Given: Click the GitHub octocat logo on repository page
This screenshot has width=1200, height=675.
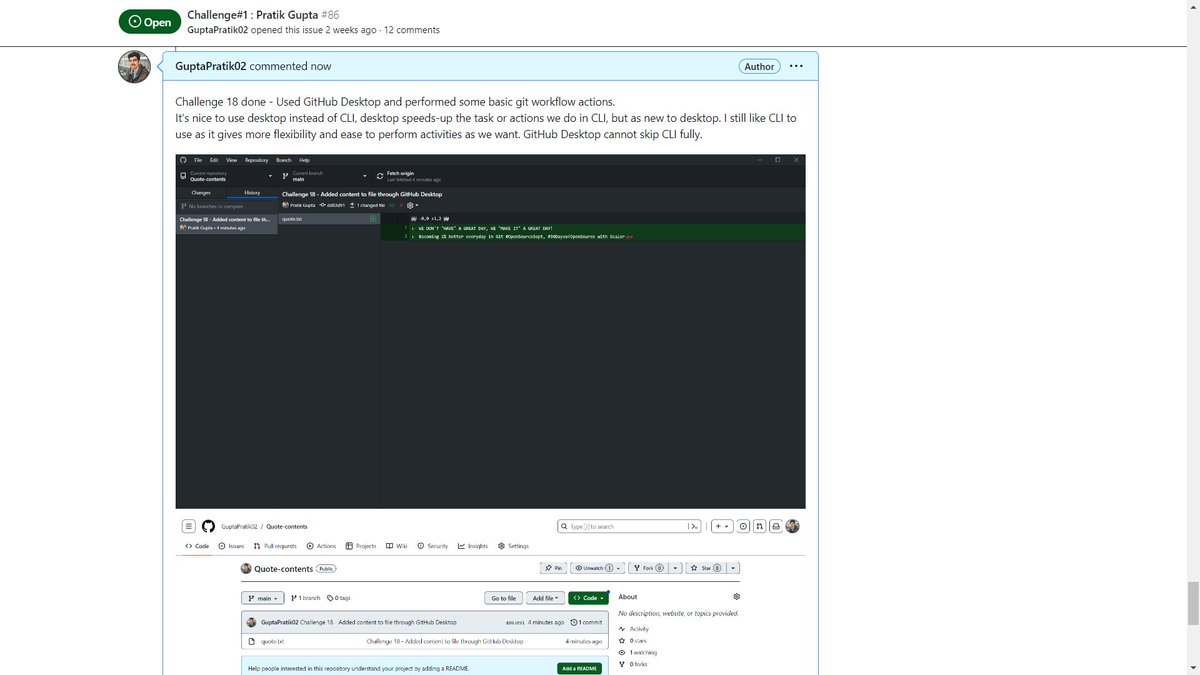Looking at the screenshot, I should [208, 526].
